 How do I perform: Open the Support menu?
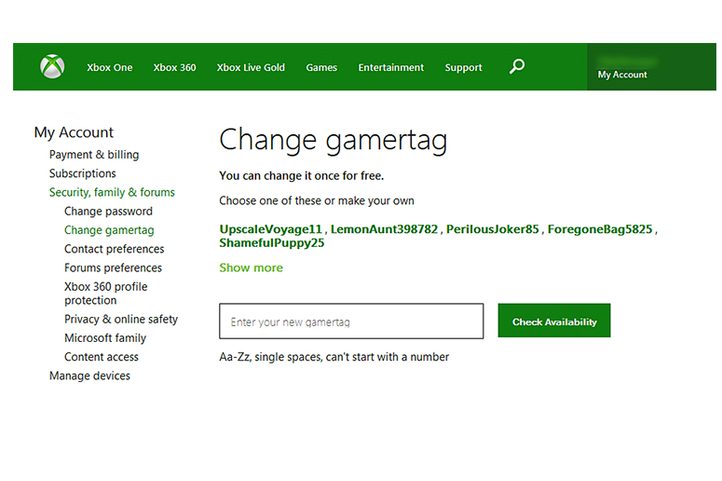coord(463,67)
